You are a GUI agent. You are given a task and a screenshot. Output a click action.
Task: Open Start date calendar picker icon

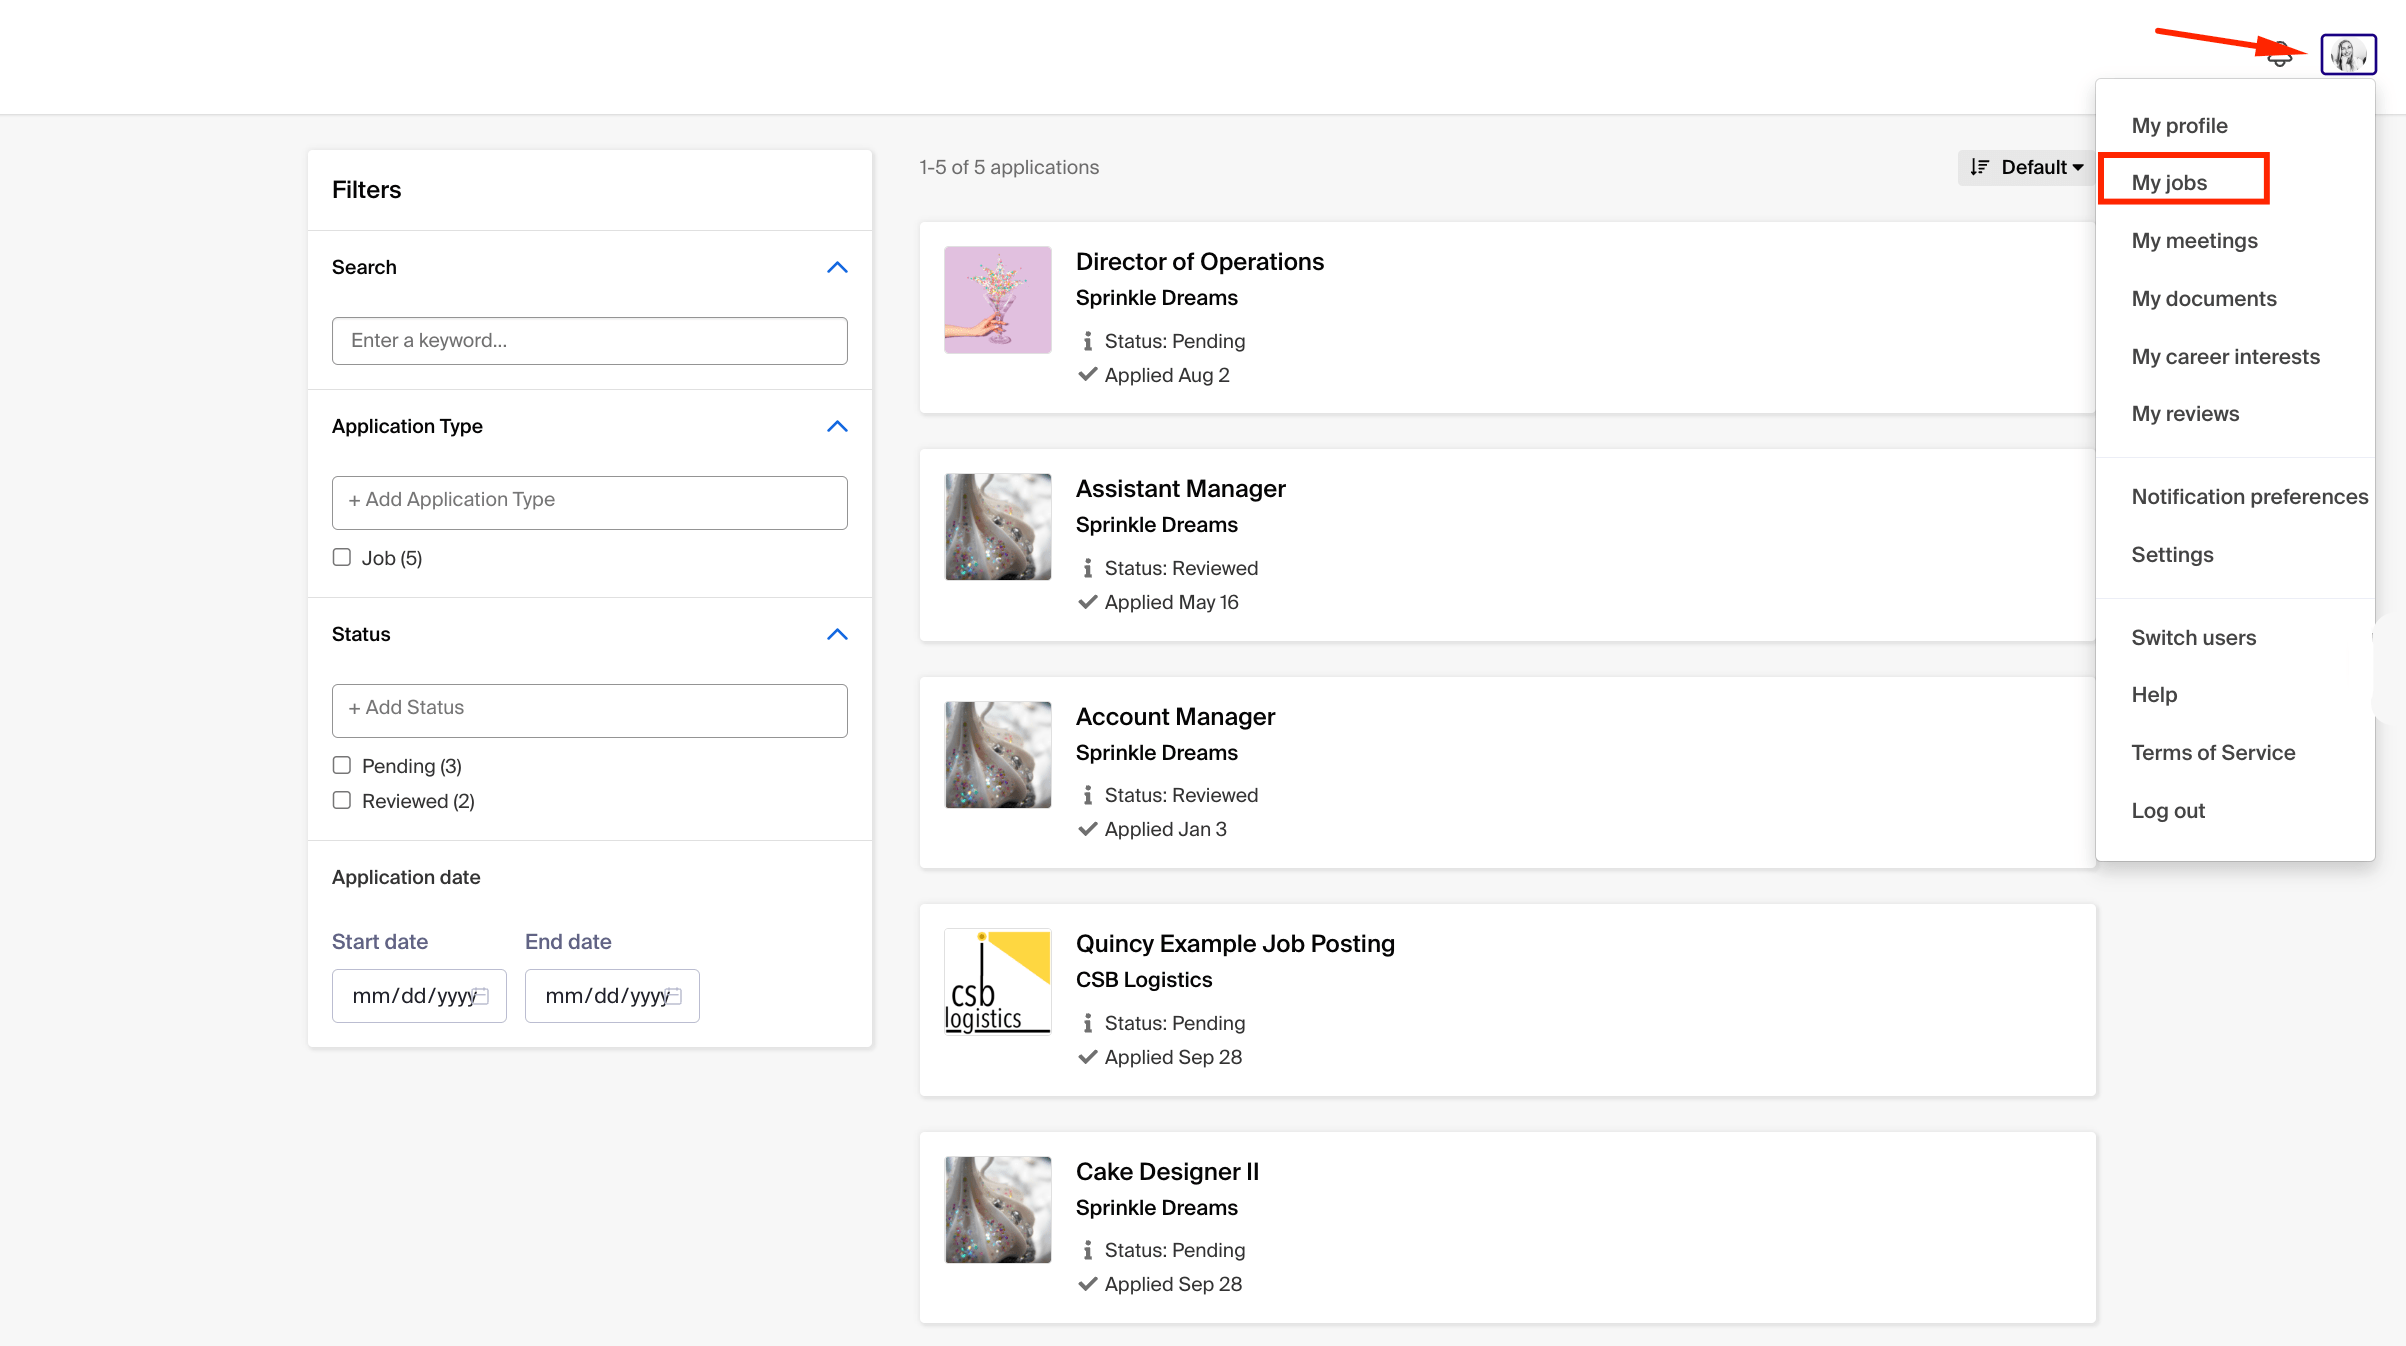pyautogui.click(x=481, y=996)
